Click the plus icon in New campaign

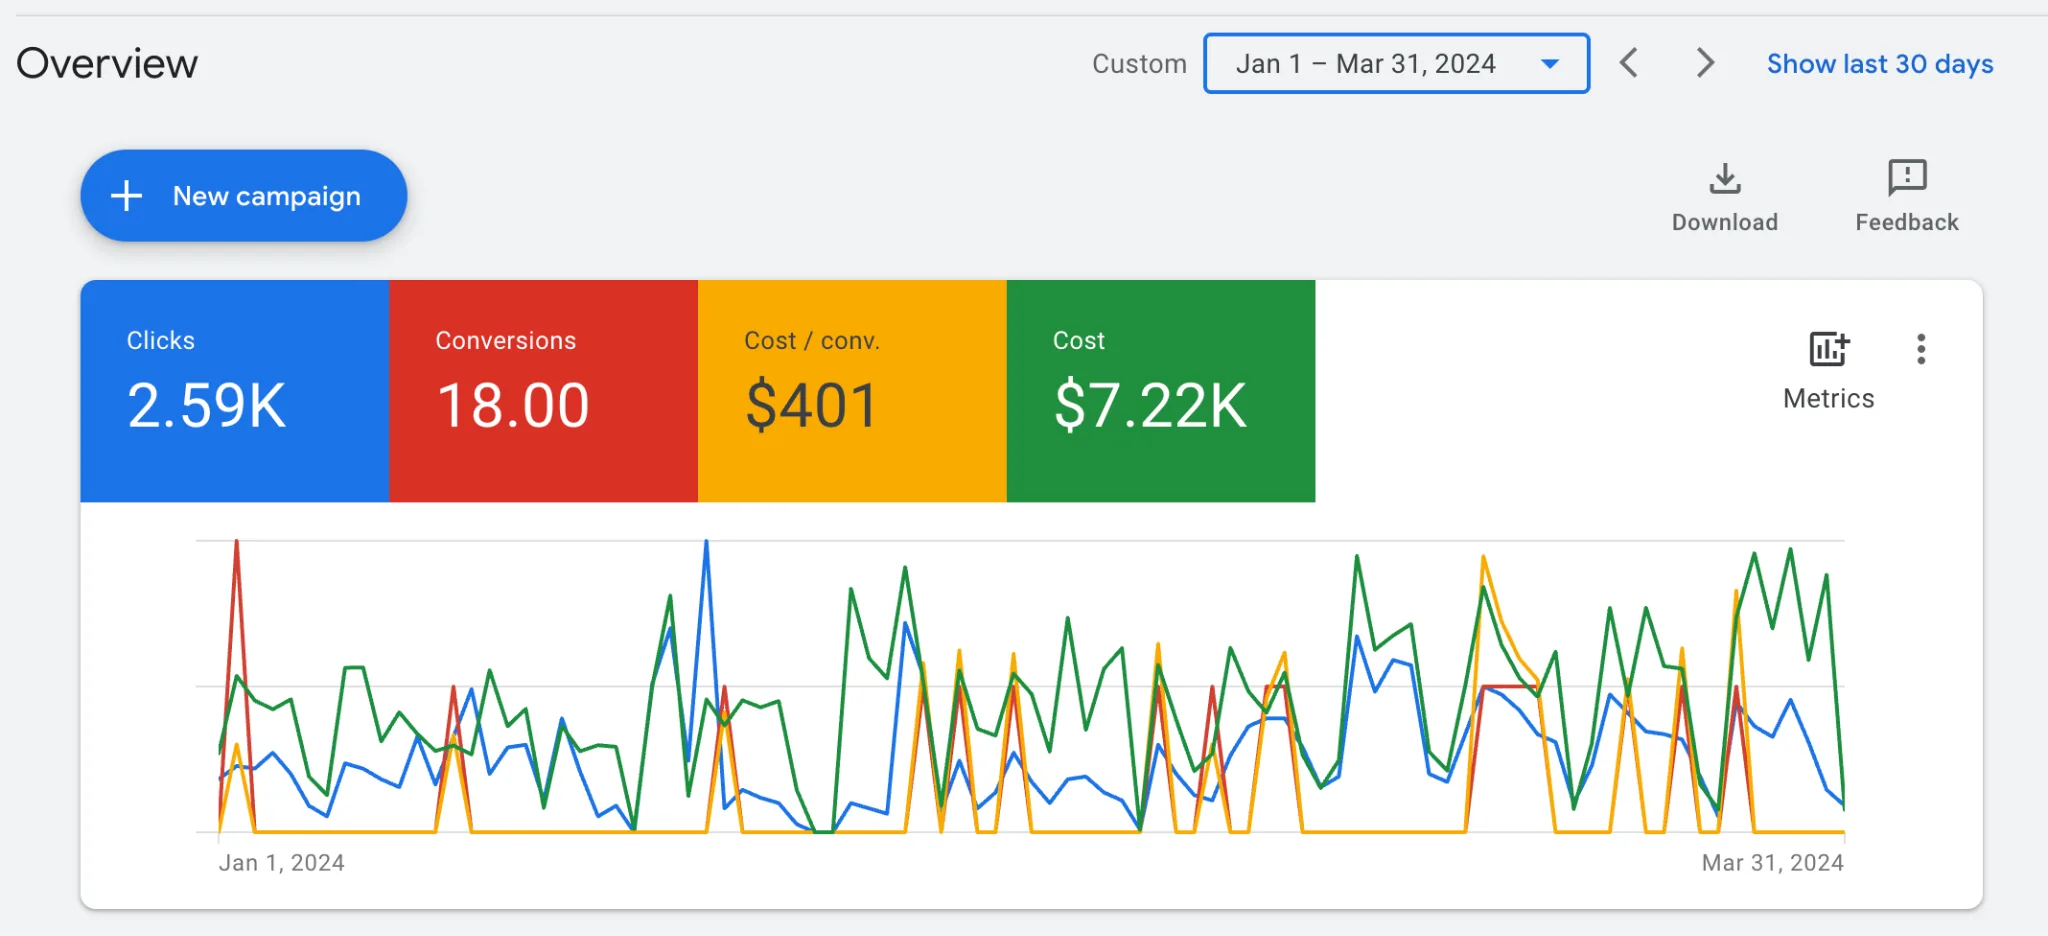[x=126, y=196]
